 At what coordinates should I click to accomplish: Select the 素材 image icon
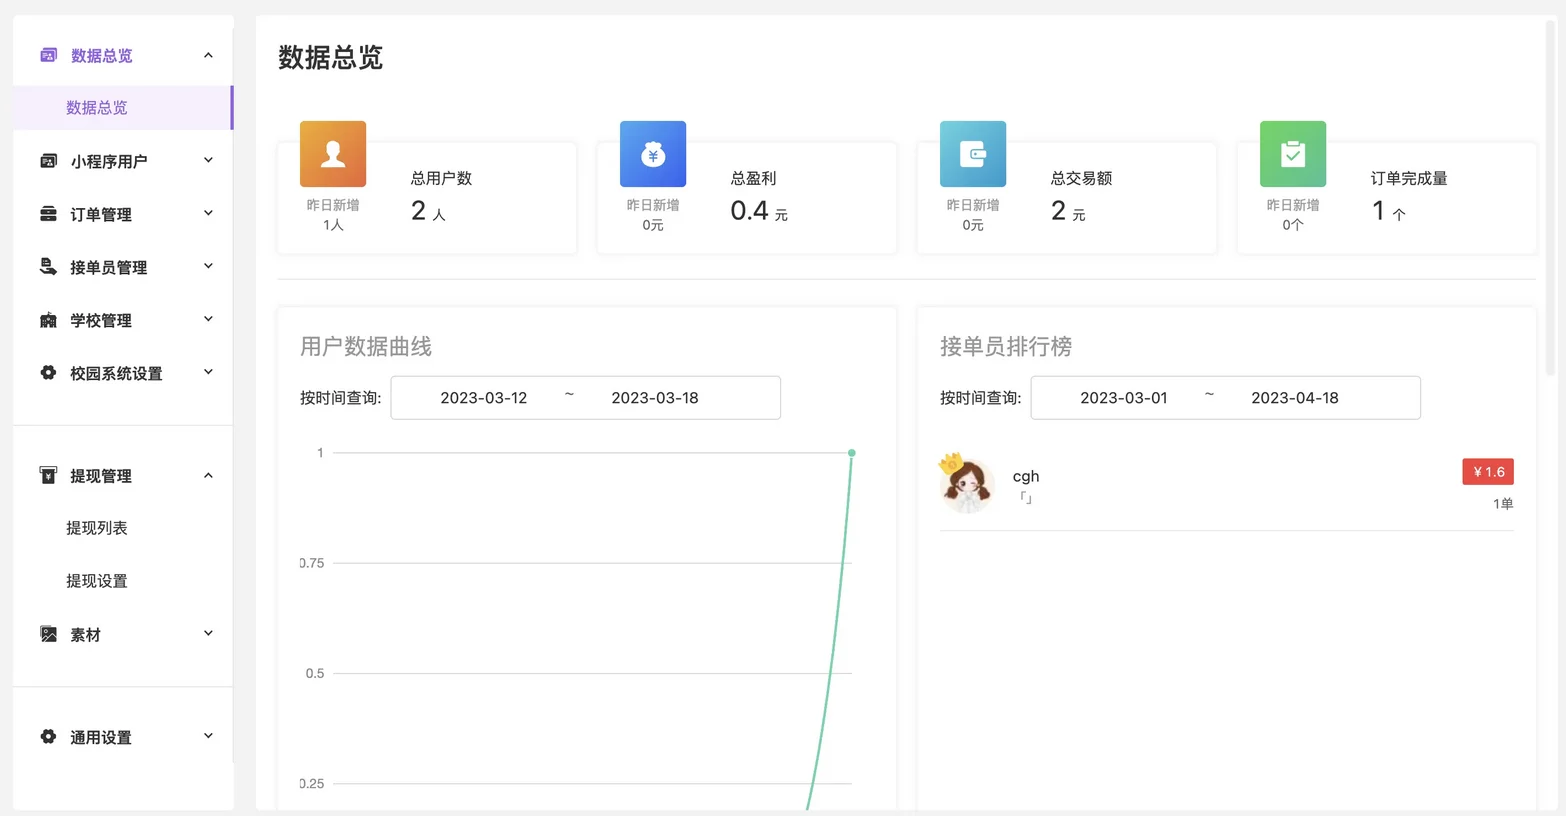[47, 633]
